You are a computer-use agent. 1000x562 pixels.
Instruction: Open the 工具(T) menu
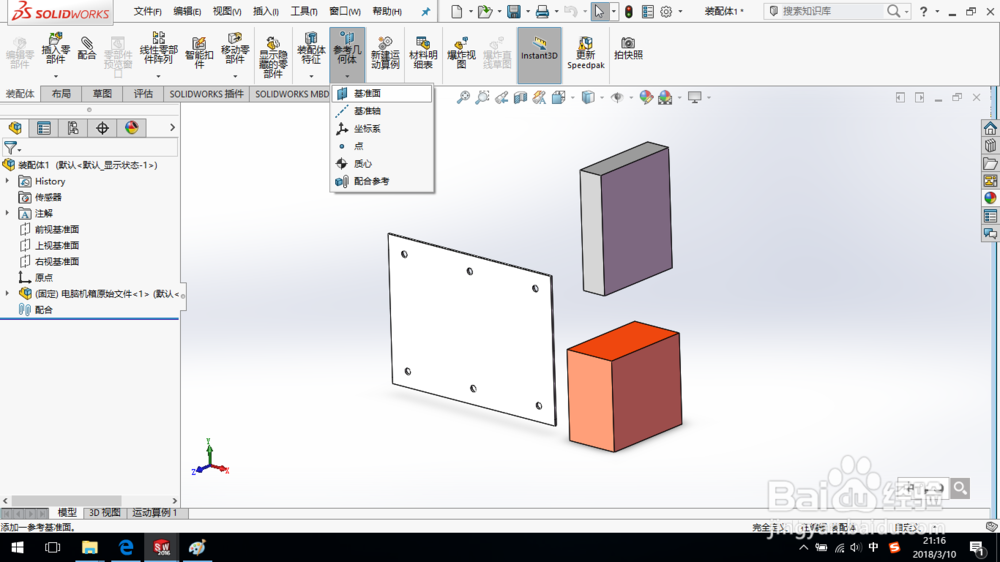304,11
